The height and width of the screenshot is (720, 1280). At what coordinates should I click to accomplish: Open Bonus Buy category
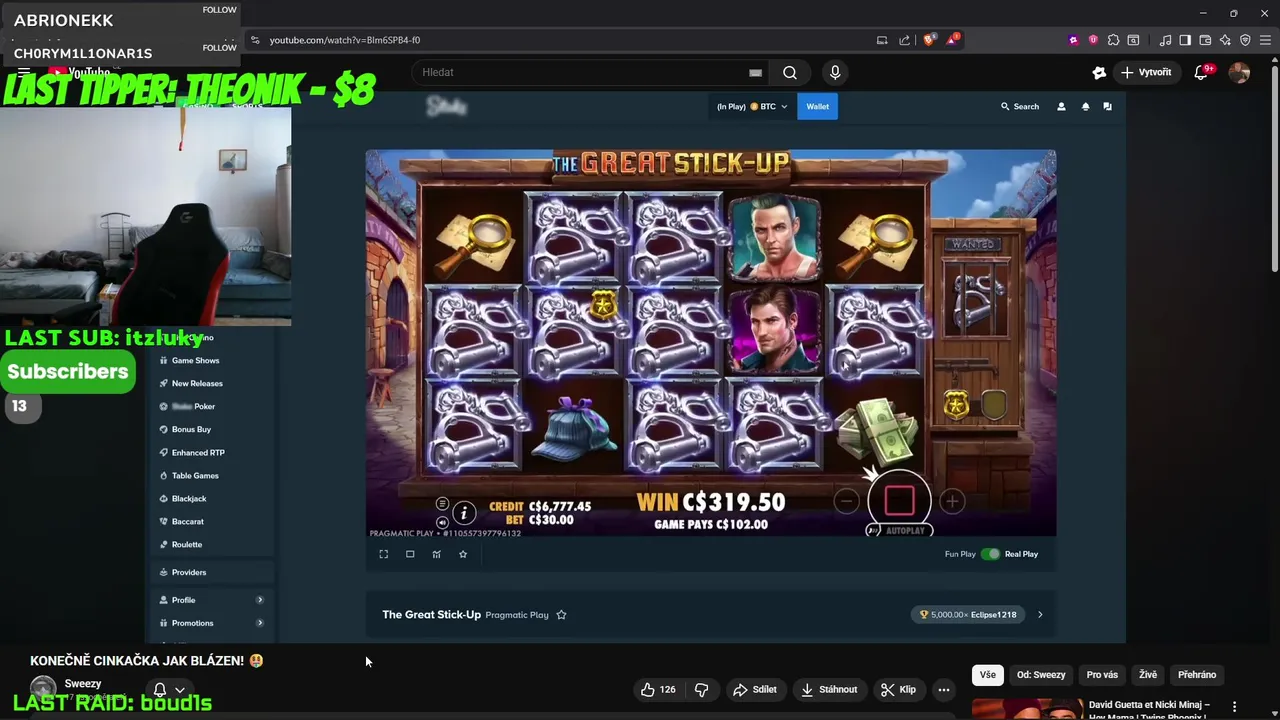(191, 429)
